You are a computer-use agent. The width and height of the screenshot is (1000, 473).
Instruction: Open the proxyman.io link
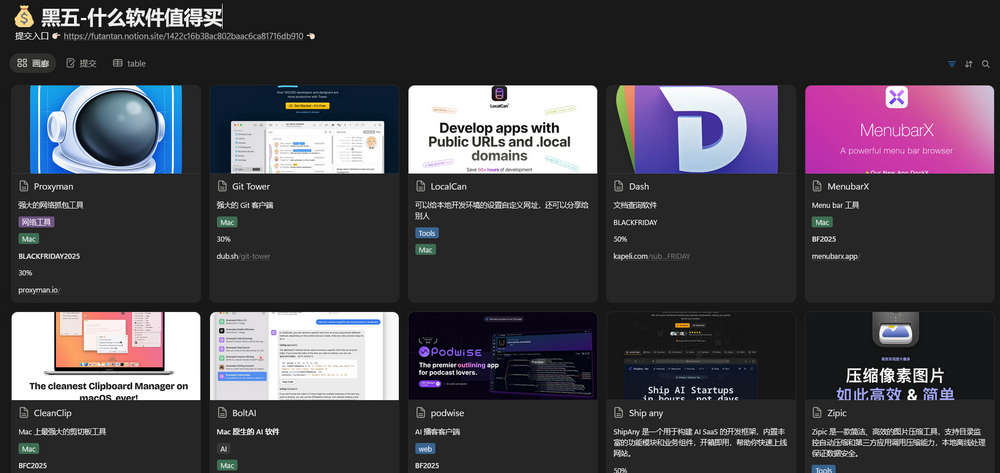38,289
